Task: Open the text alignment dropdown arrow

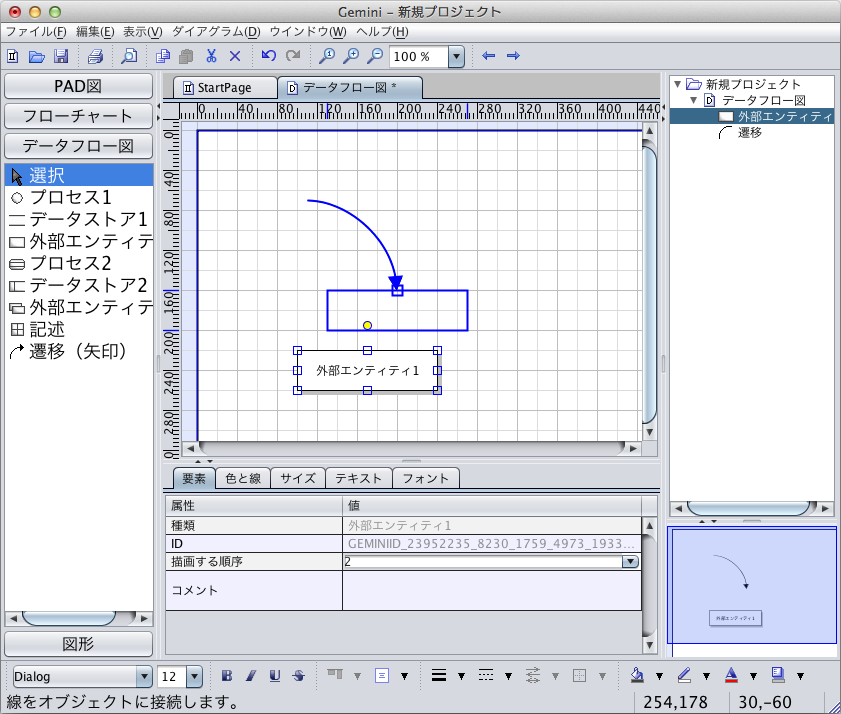Action: [404, 676]
